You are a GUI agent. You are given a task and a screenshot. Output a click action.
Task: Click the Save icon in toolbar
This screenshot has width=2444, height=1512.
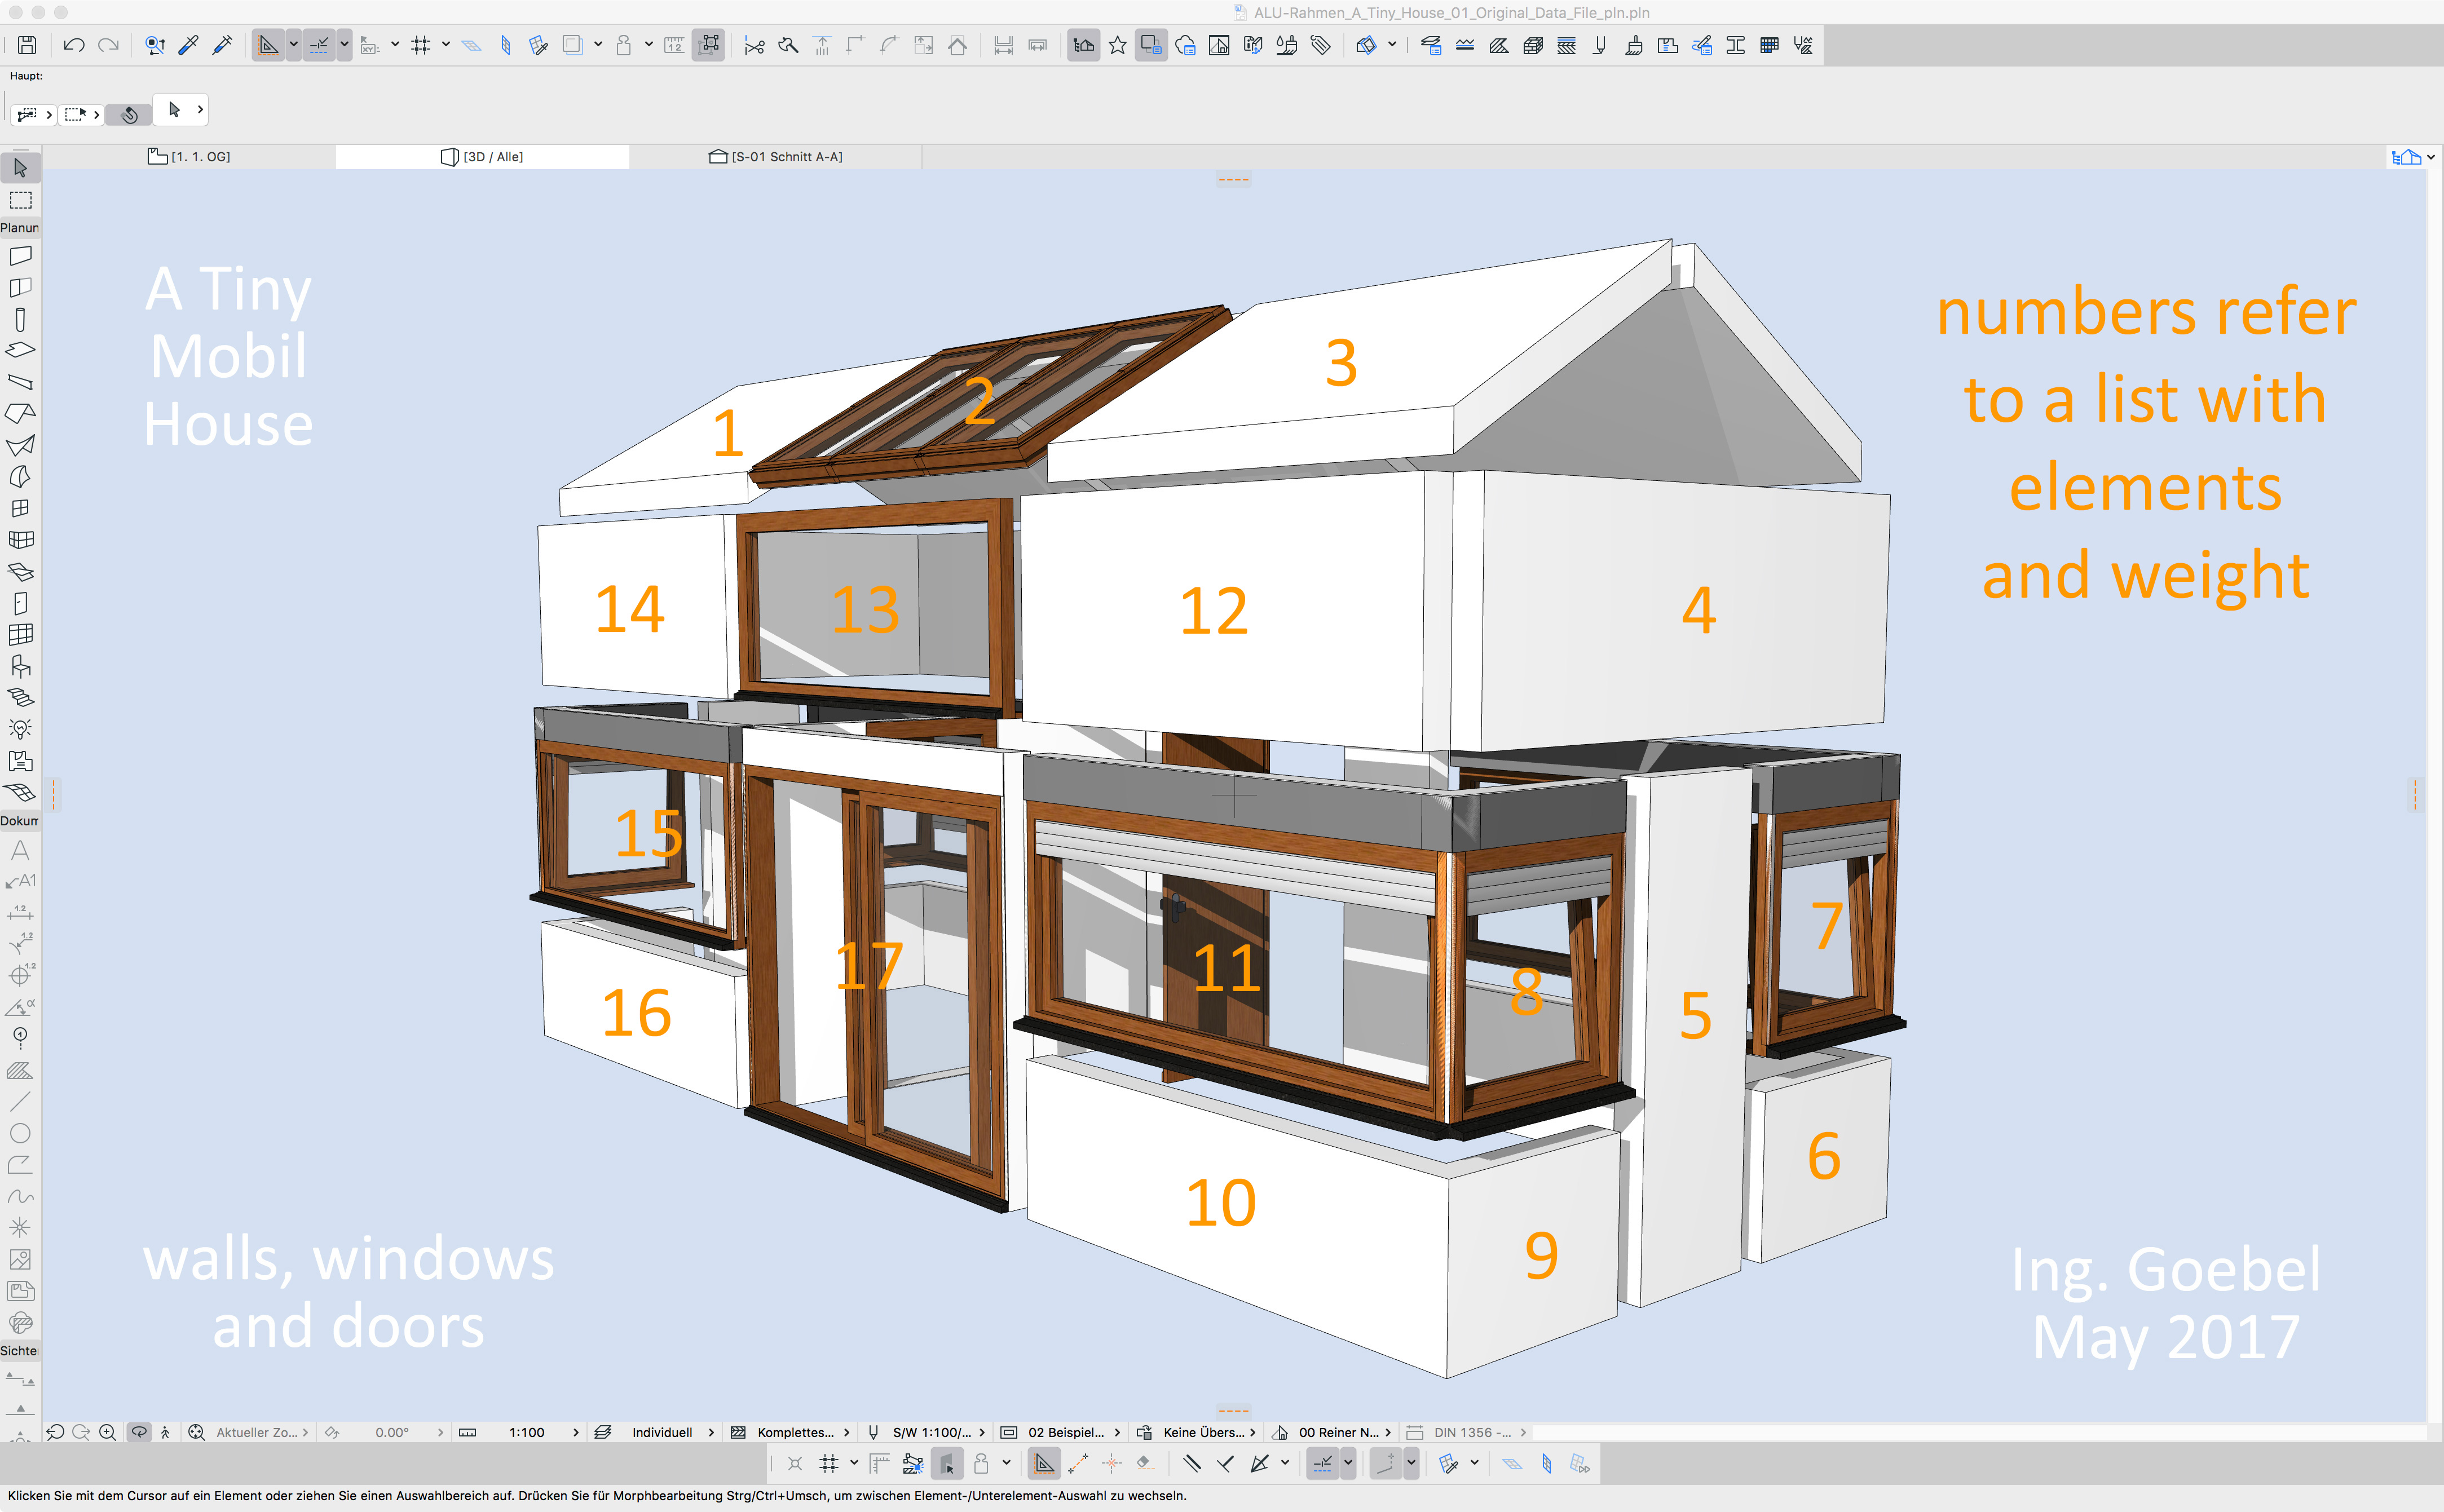point(27,45)
